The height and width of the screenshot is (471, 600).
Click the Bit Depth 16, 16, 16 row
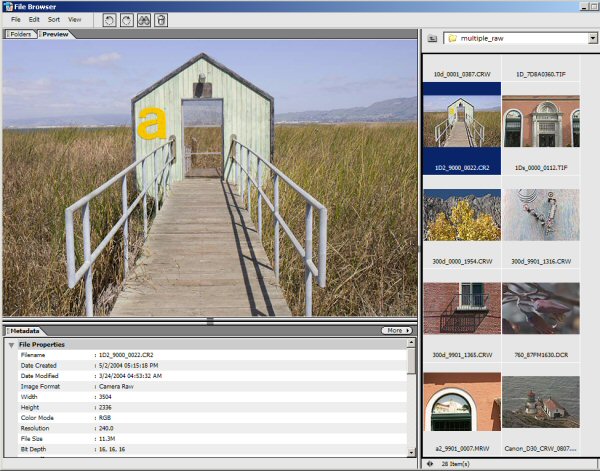click(212, 449)
